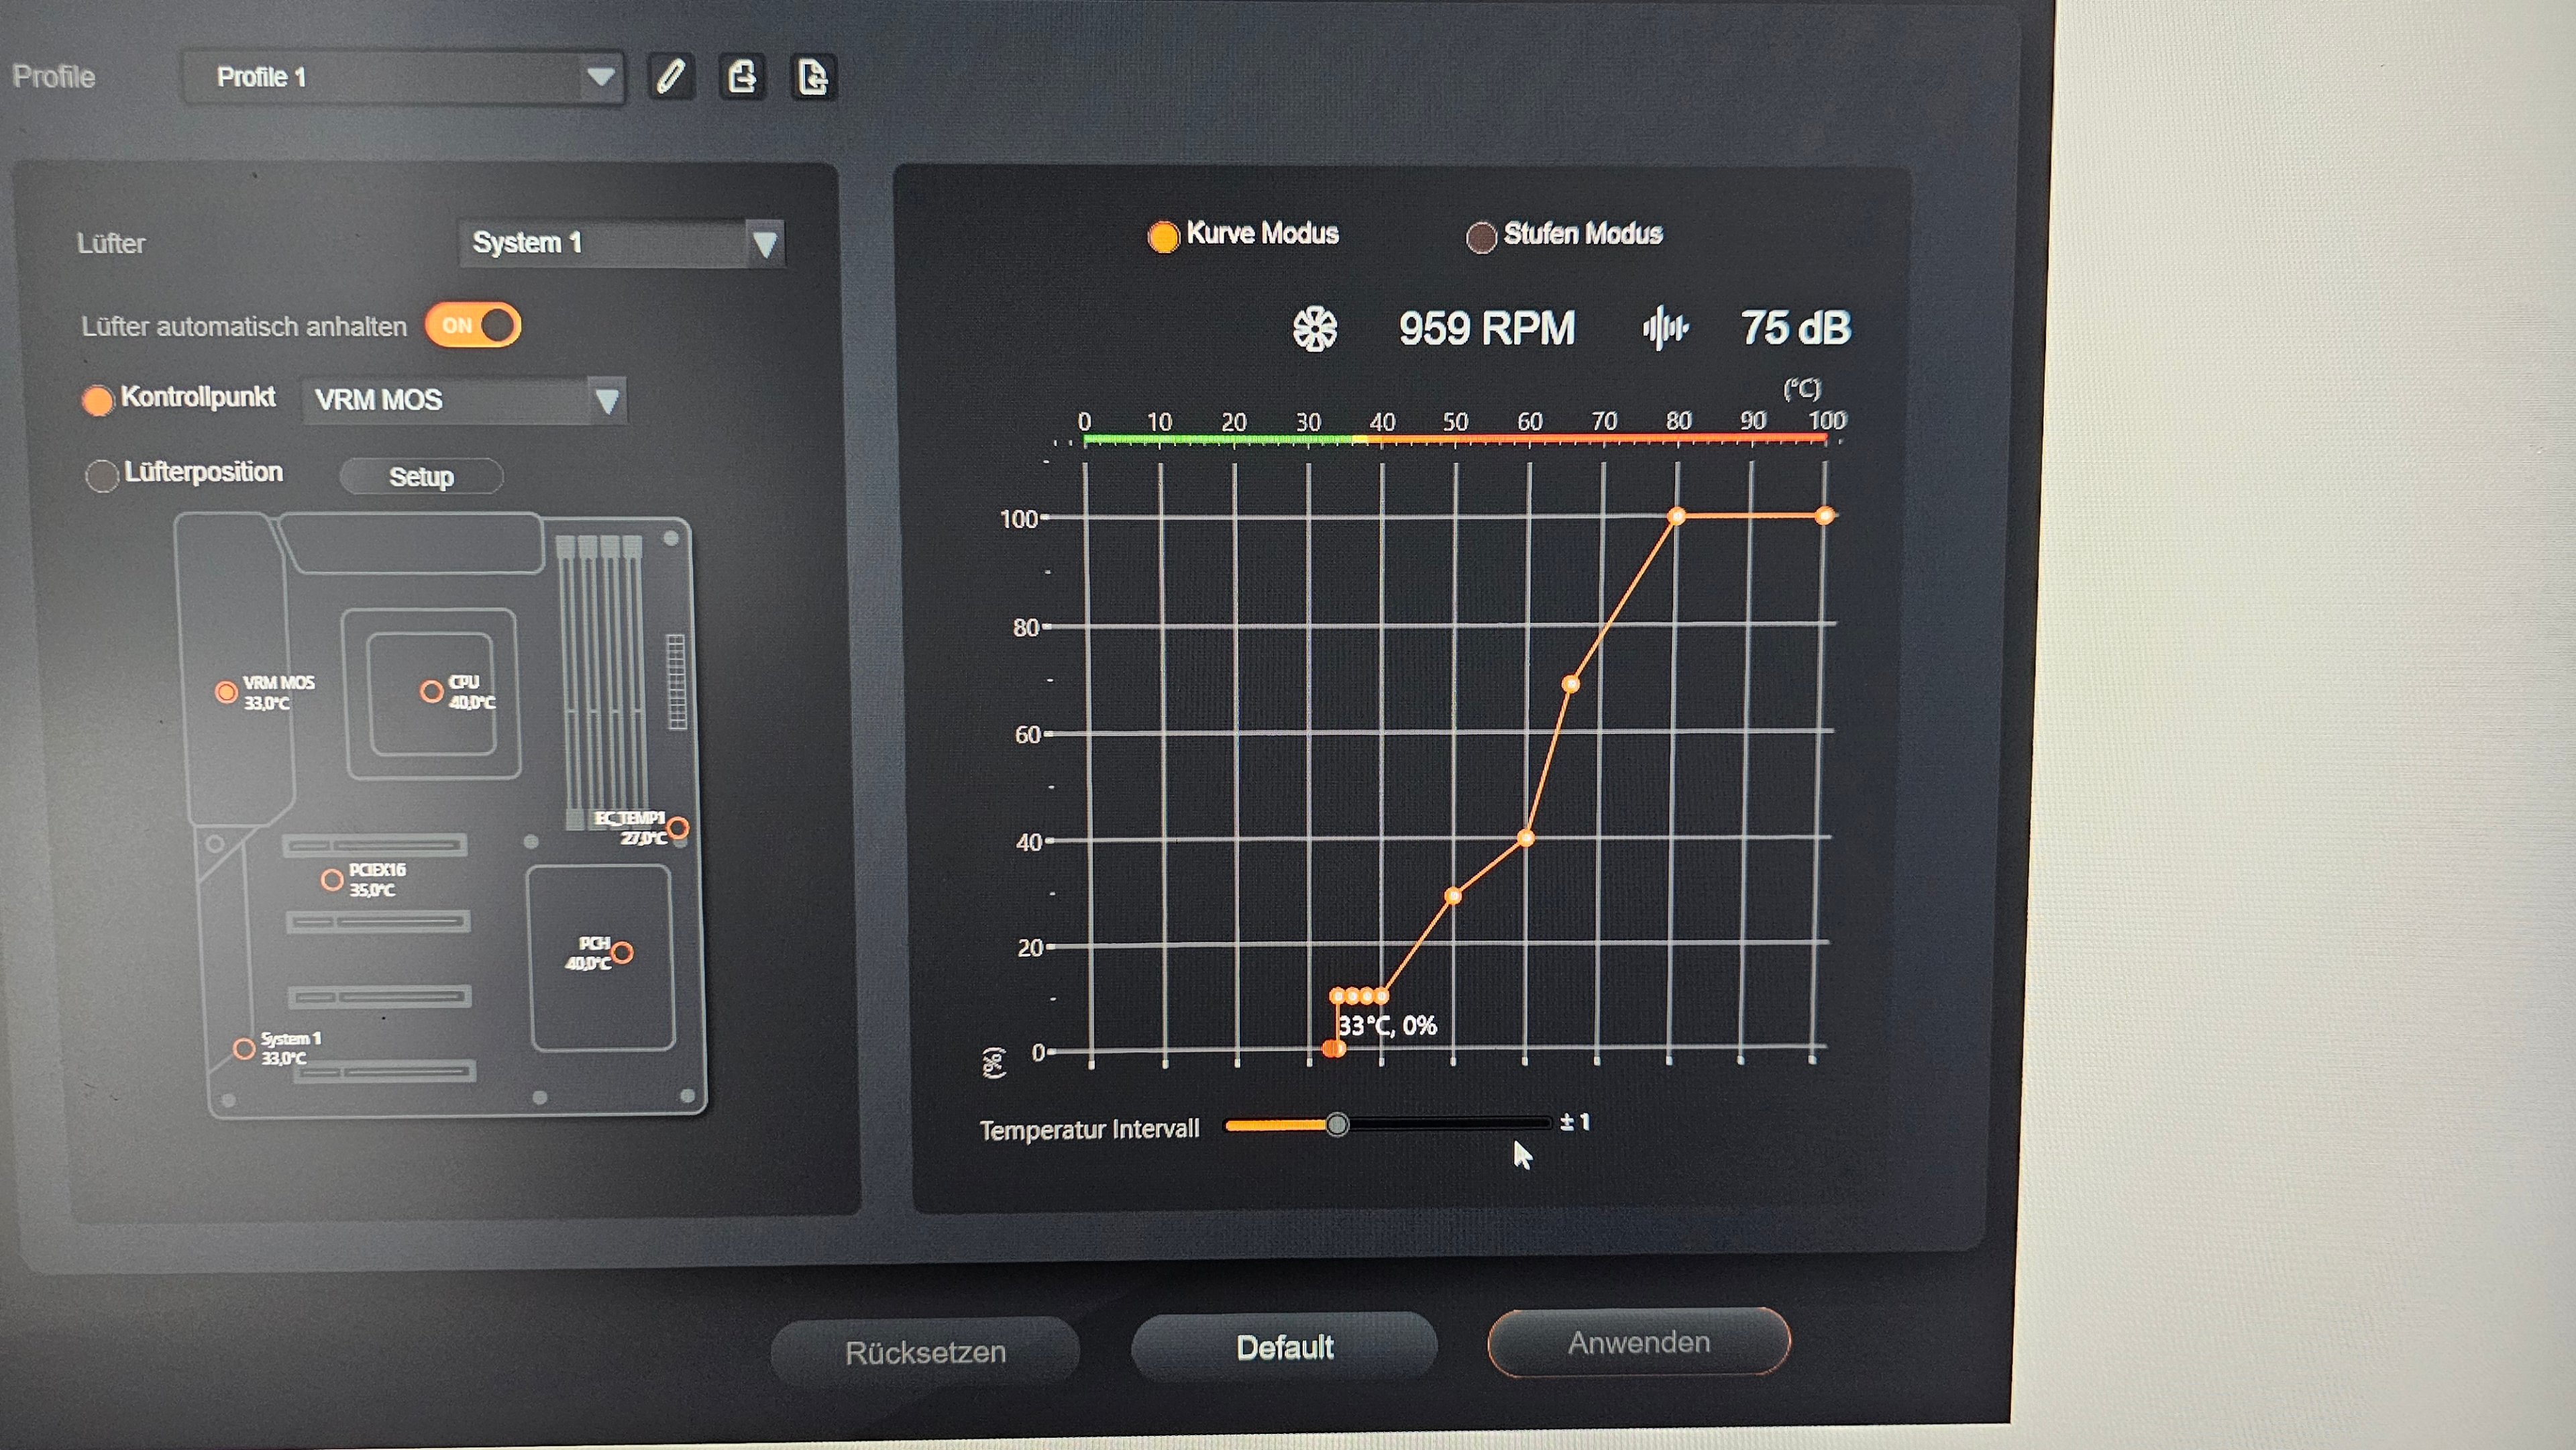The image size is (2576, 1450).
Task: Click the Setup button
Action: [421, 476]
